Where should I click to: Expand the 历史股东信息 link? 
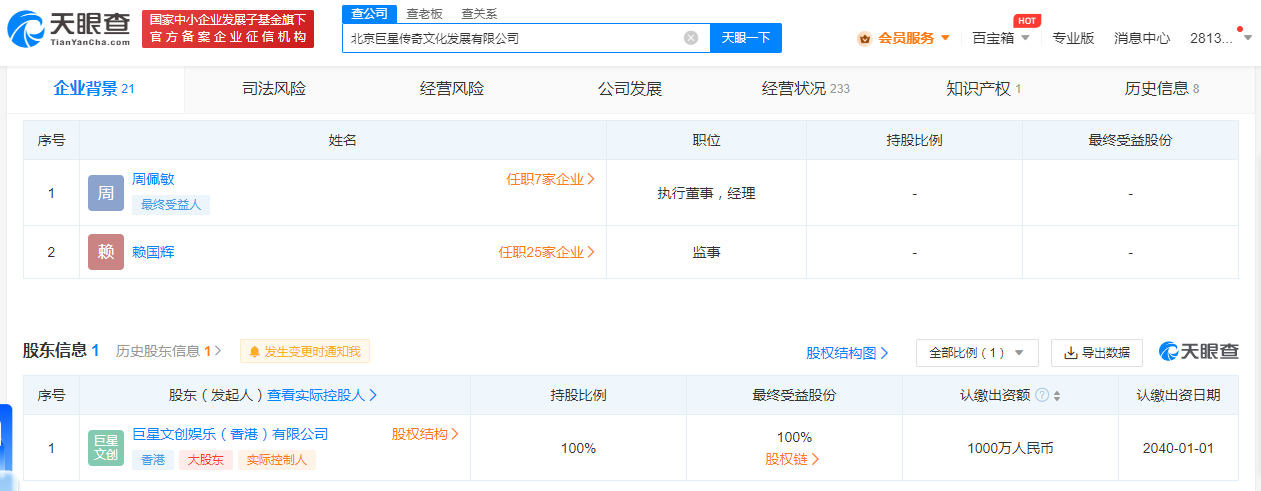169,351
